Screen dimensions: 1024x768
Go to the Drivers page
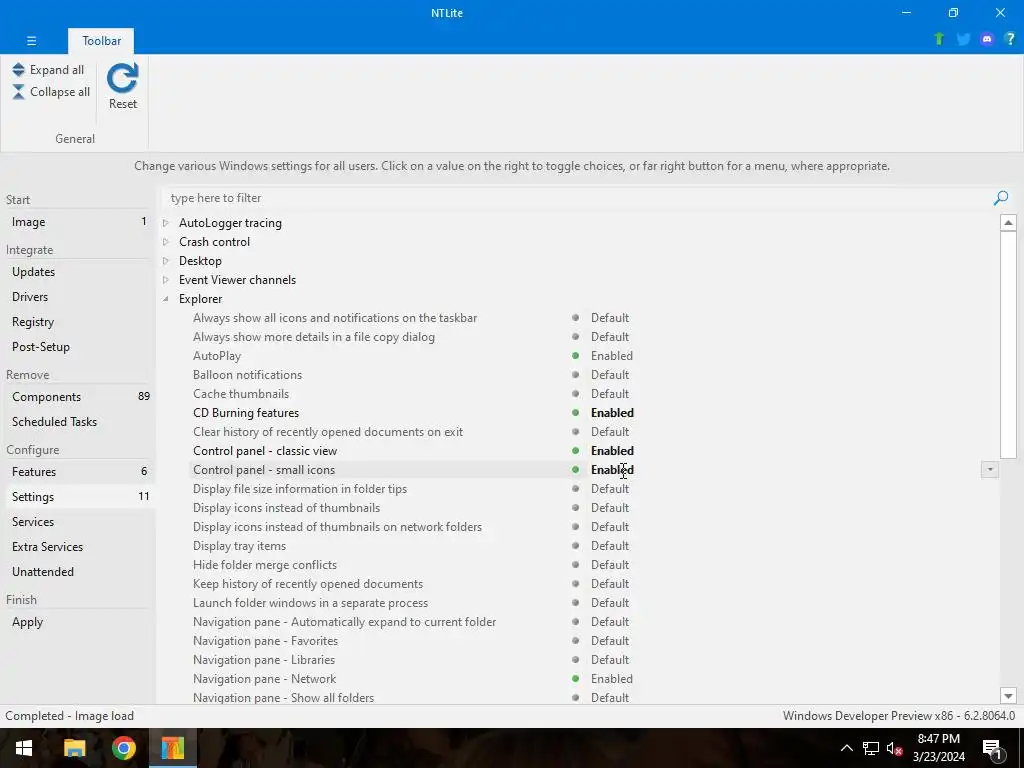(79, 296)
